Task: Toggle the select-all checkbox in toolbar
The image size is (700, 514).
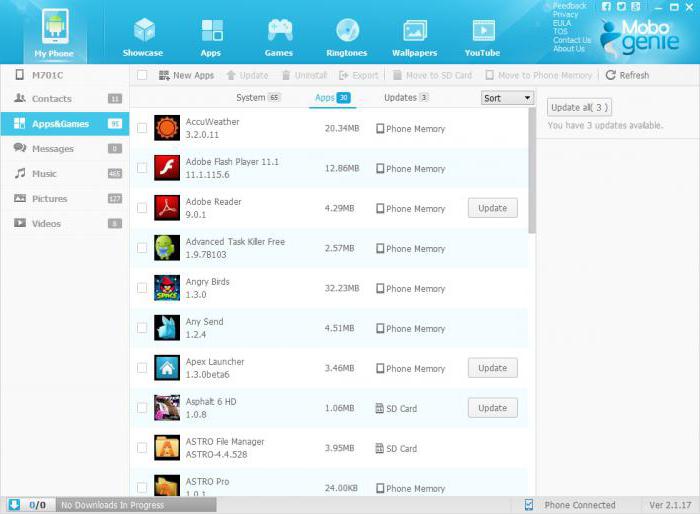Action: [142, 75]
